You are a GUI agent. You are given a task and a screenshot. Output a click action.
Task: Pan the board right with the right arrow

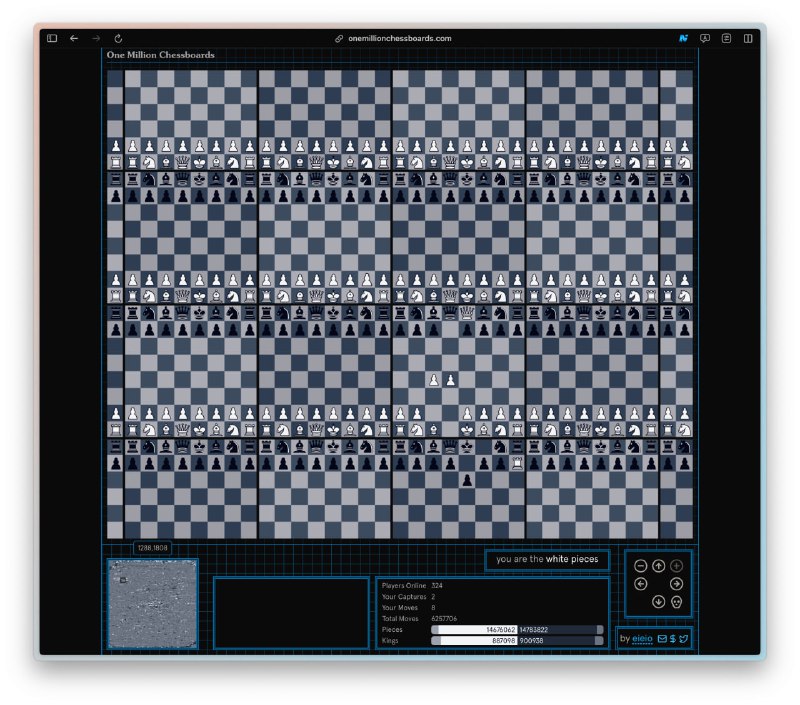(677, 584)
